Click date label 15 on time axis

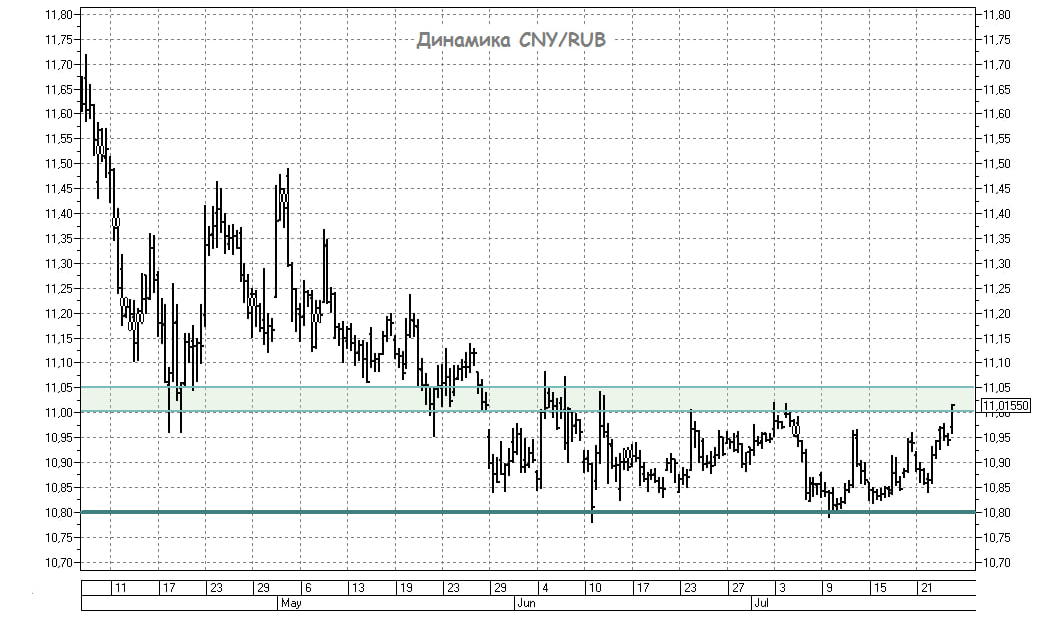tap(880, 588)
